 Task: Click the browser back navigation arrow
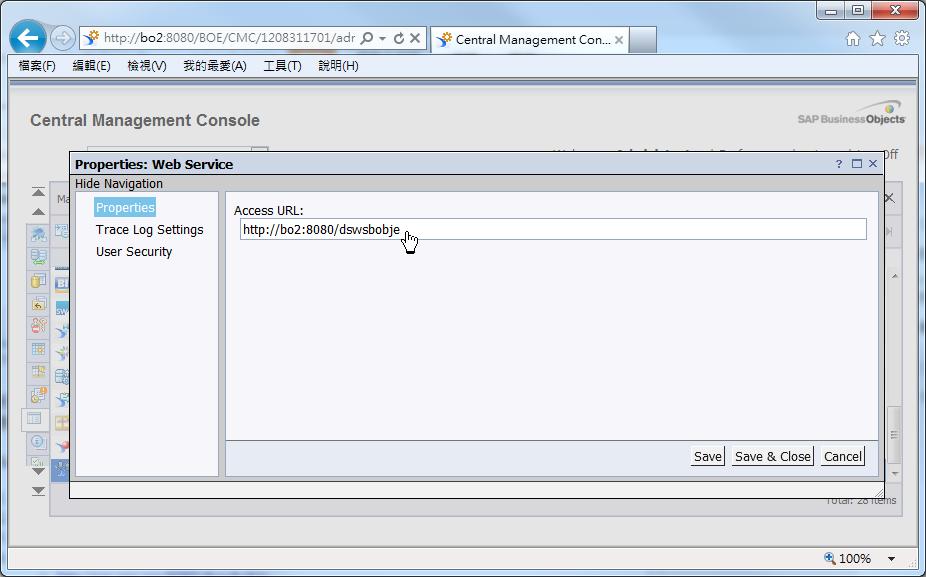click(27, 38)
